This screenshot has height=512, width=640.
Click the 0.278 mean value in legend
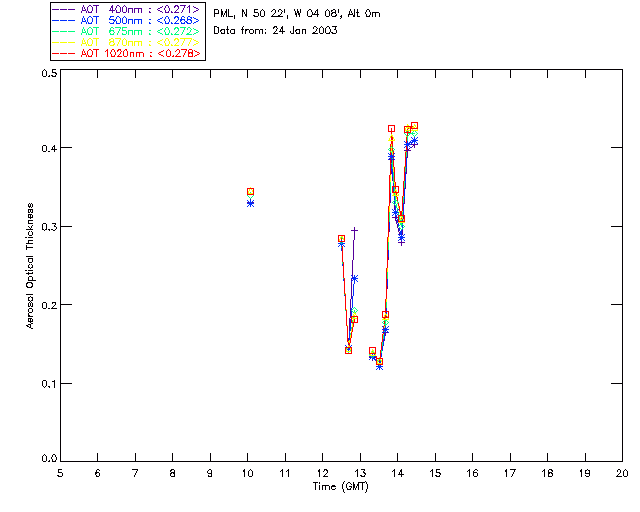179,53
